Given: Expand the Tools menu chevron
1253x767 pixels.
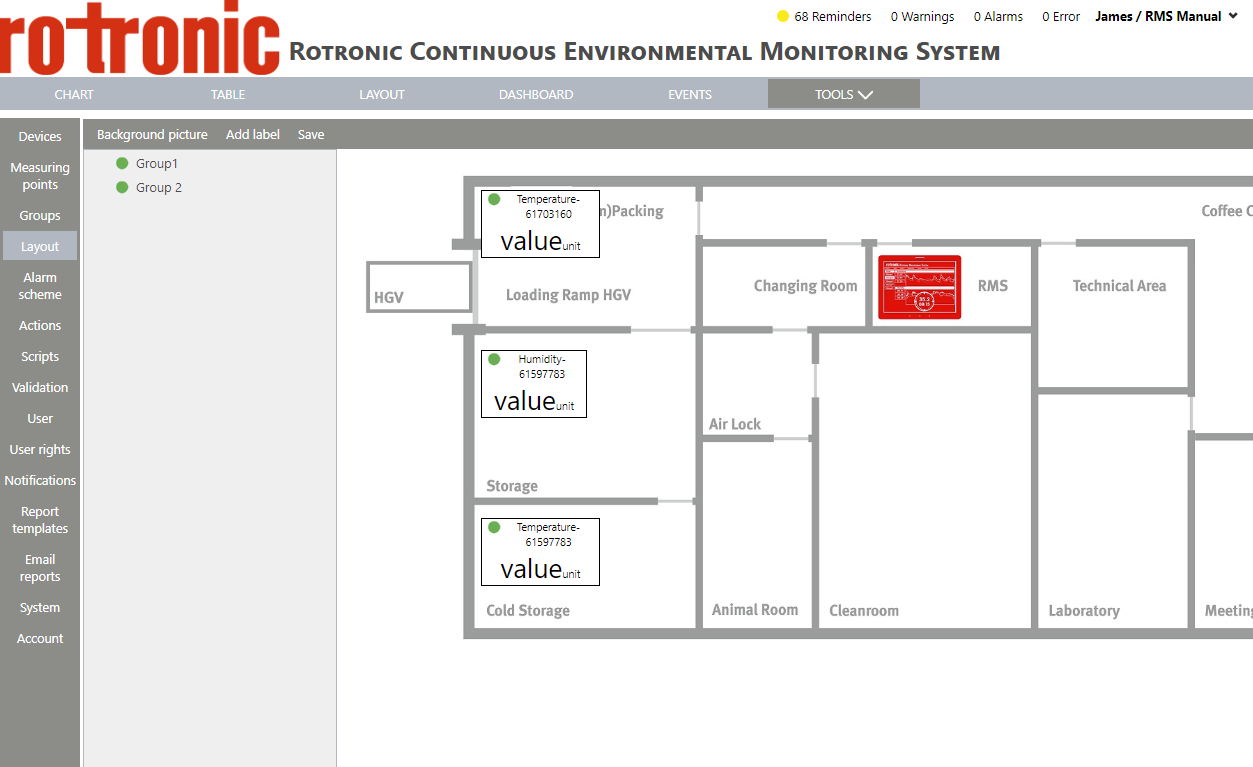Looking at the screenshot, I should pos(865,95).
